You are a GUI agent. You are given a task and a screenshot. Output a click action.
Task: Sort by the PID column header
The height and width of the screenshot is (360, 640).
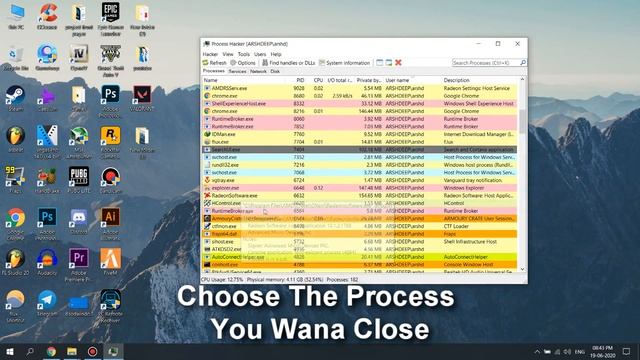300,80
